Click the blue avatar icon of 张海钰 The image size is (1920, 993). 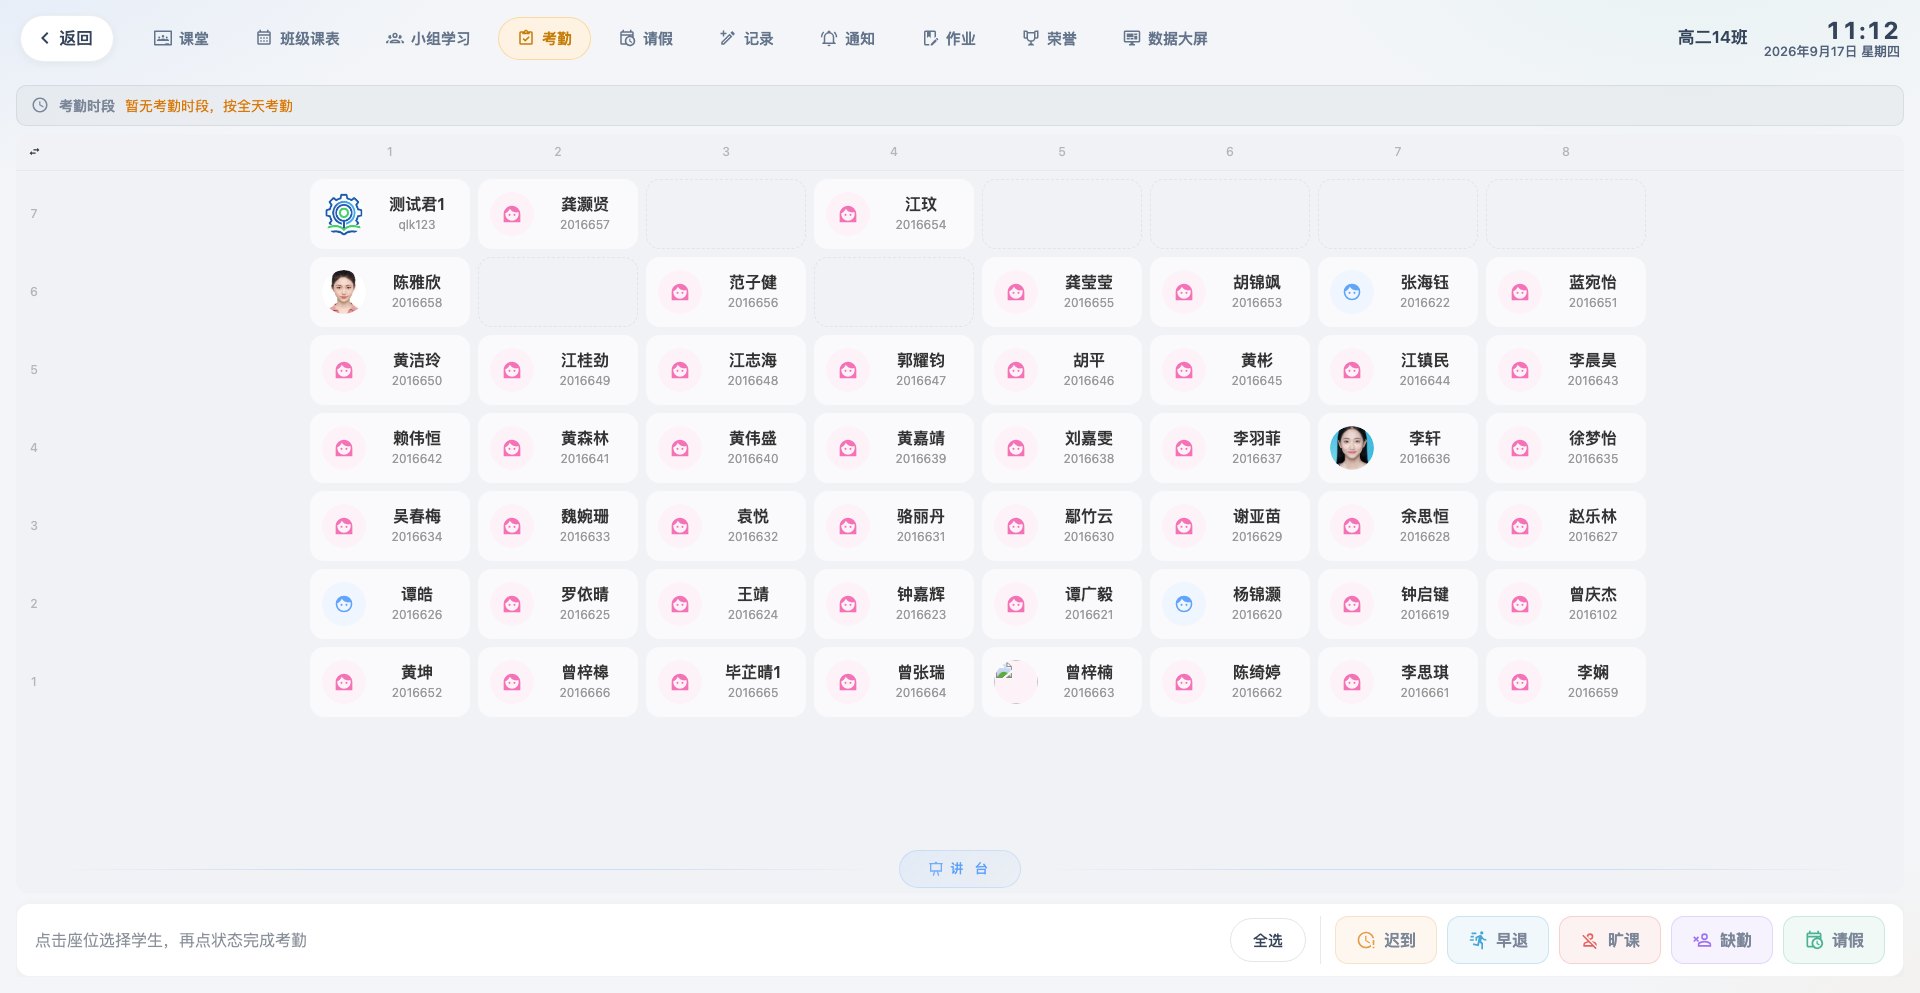pos(1352,292)
